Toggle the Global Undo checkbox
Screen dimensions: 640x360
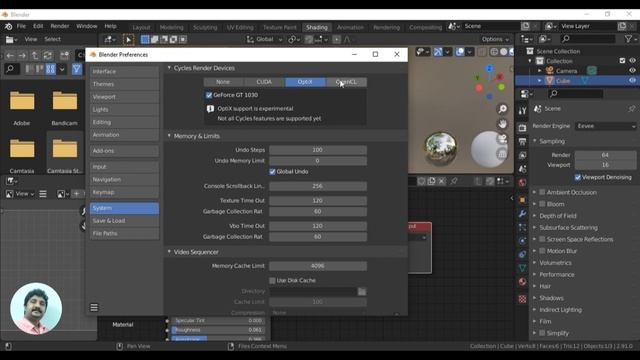(272, 172)
